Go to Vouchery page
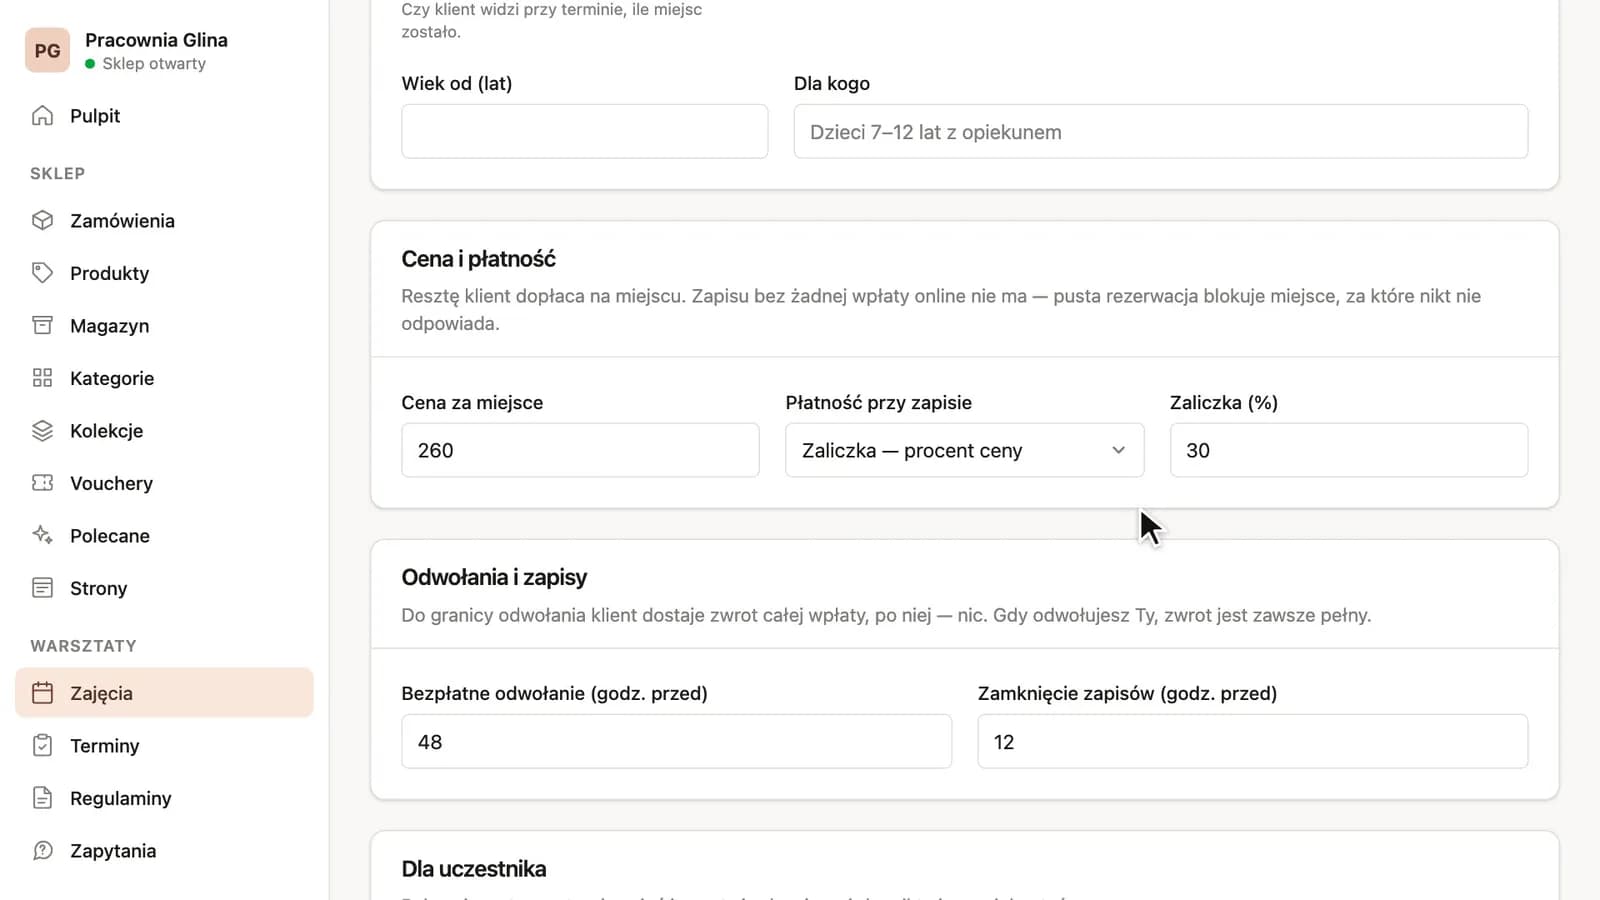Image resolution: width=1600 pixels, height=900 pixels. pos(164,483)
